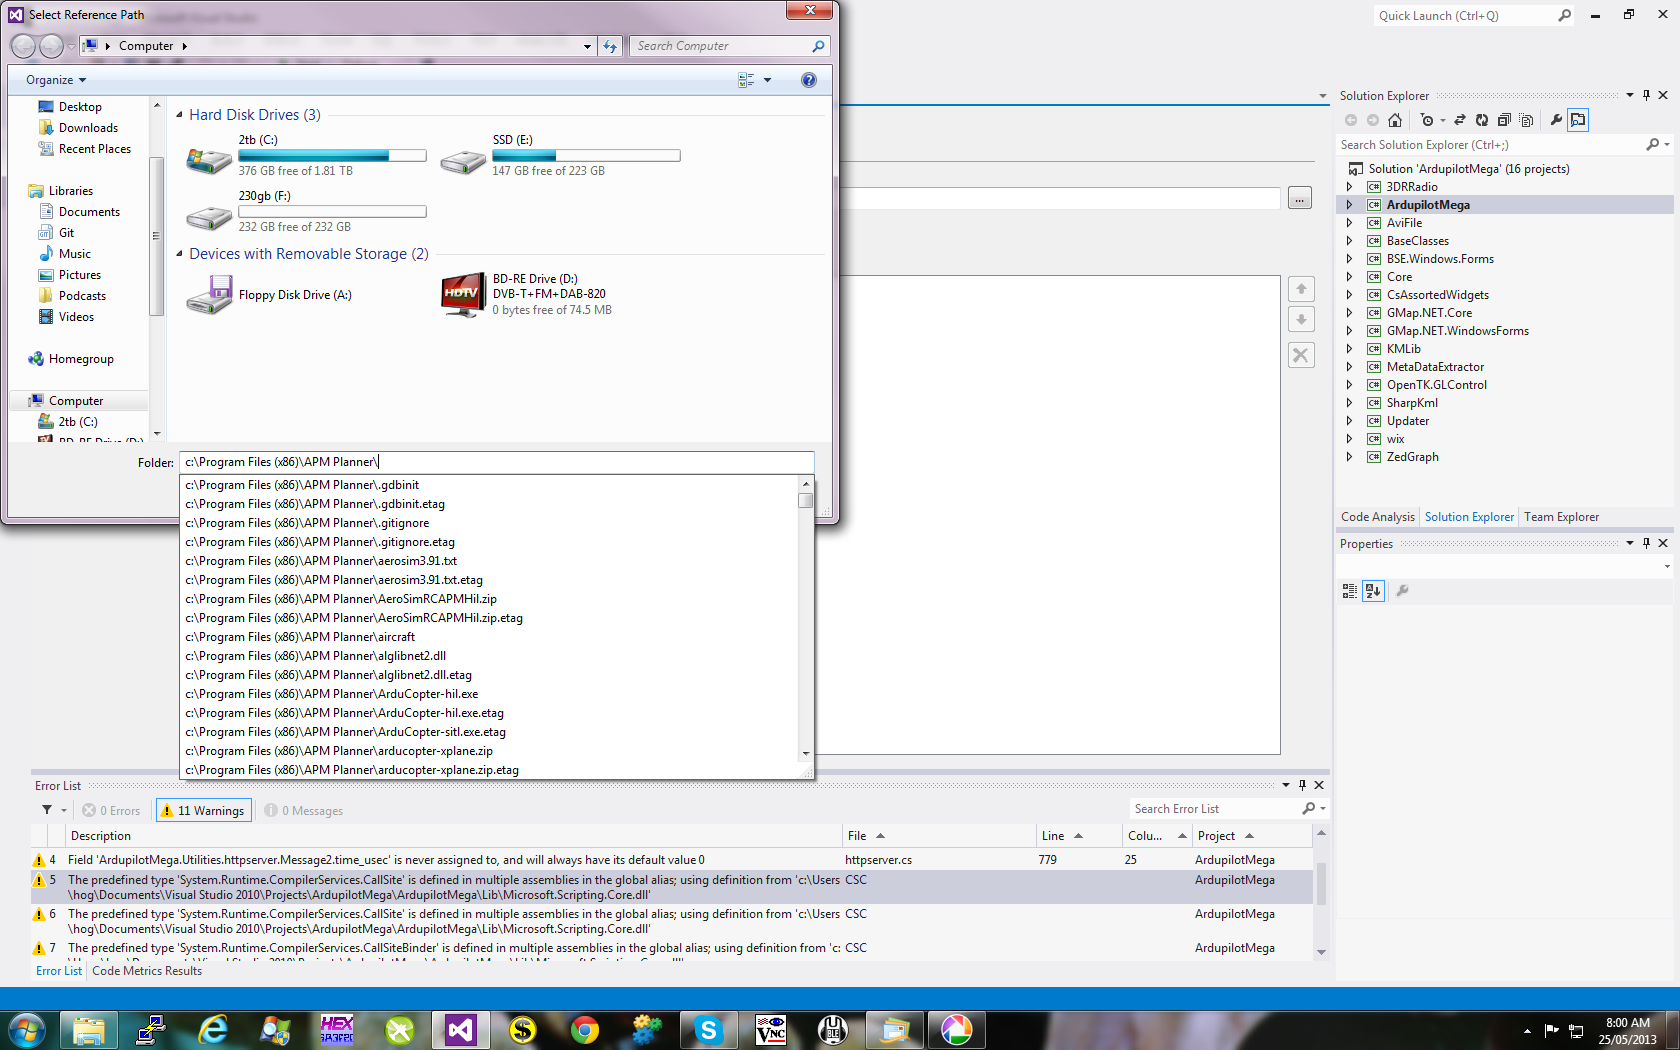This screenshot has width=1680, height=1050.
Task: Switch to the Team Explorer tab
Action: 1561,517
